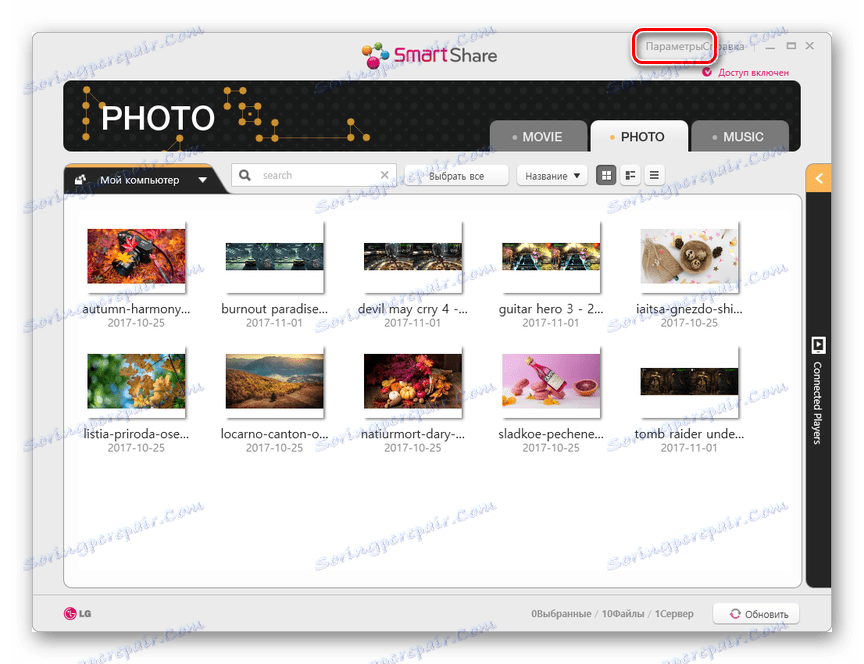Select the tomb raider unde thumbnail
This screenshot has height=664, width=864.
(x=689, y=382)
